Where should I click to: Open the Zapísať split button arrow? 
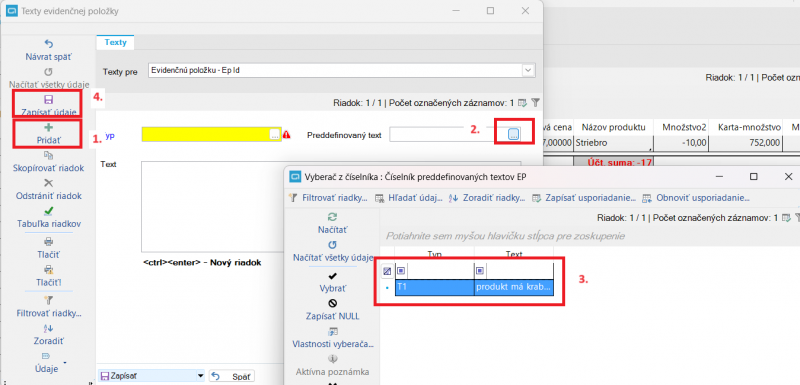click(200, 376)
